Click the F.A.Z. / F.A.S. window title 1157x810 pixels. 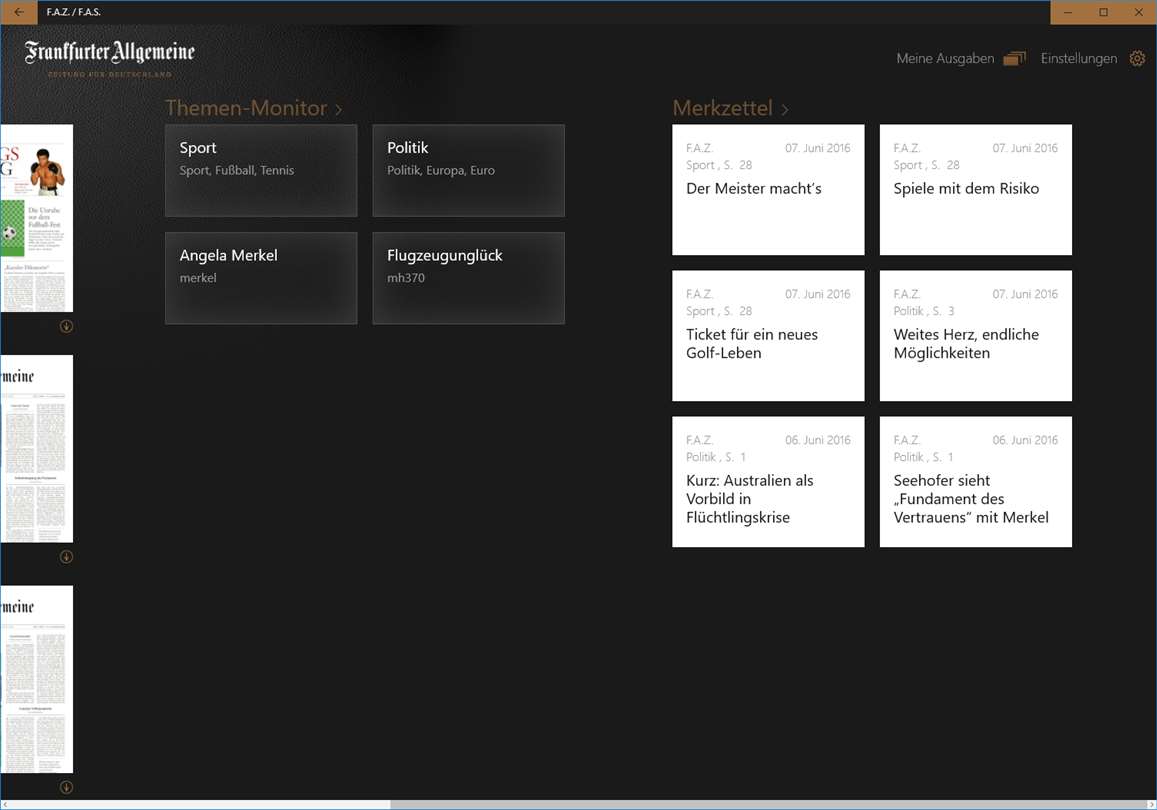tap(74, 12)
